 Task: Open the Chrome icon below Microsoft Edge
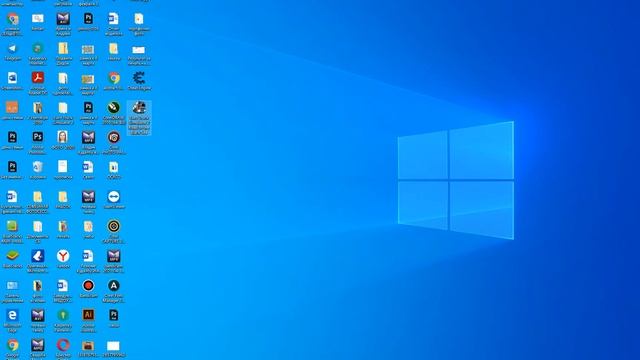13,345
